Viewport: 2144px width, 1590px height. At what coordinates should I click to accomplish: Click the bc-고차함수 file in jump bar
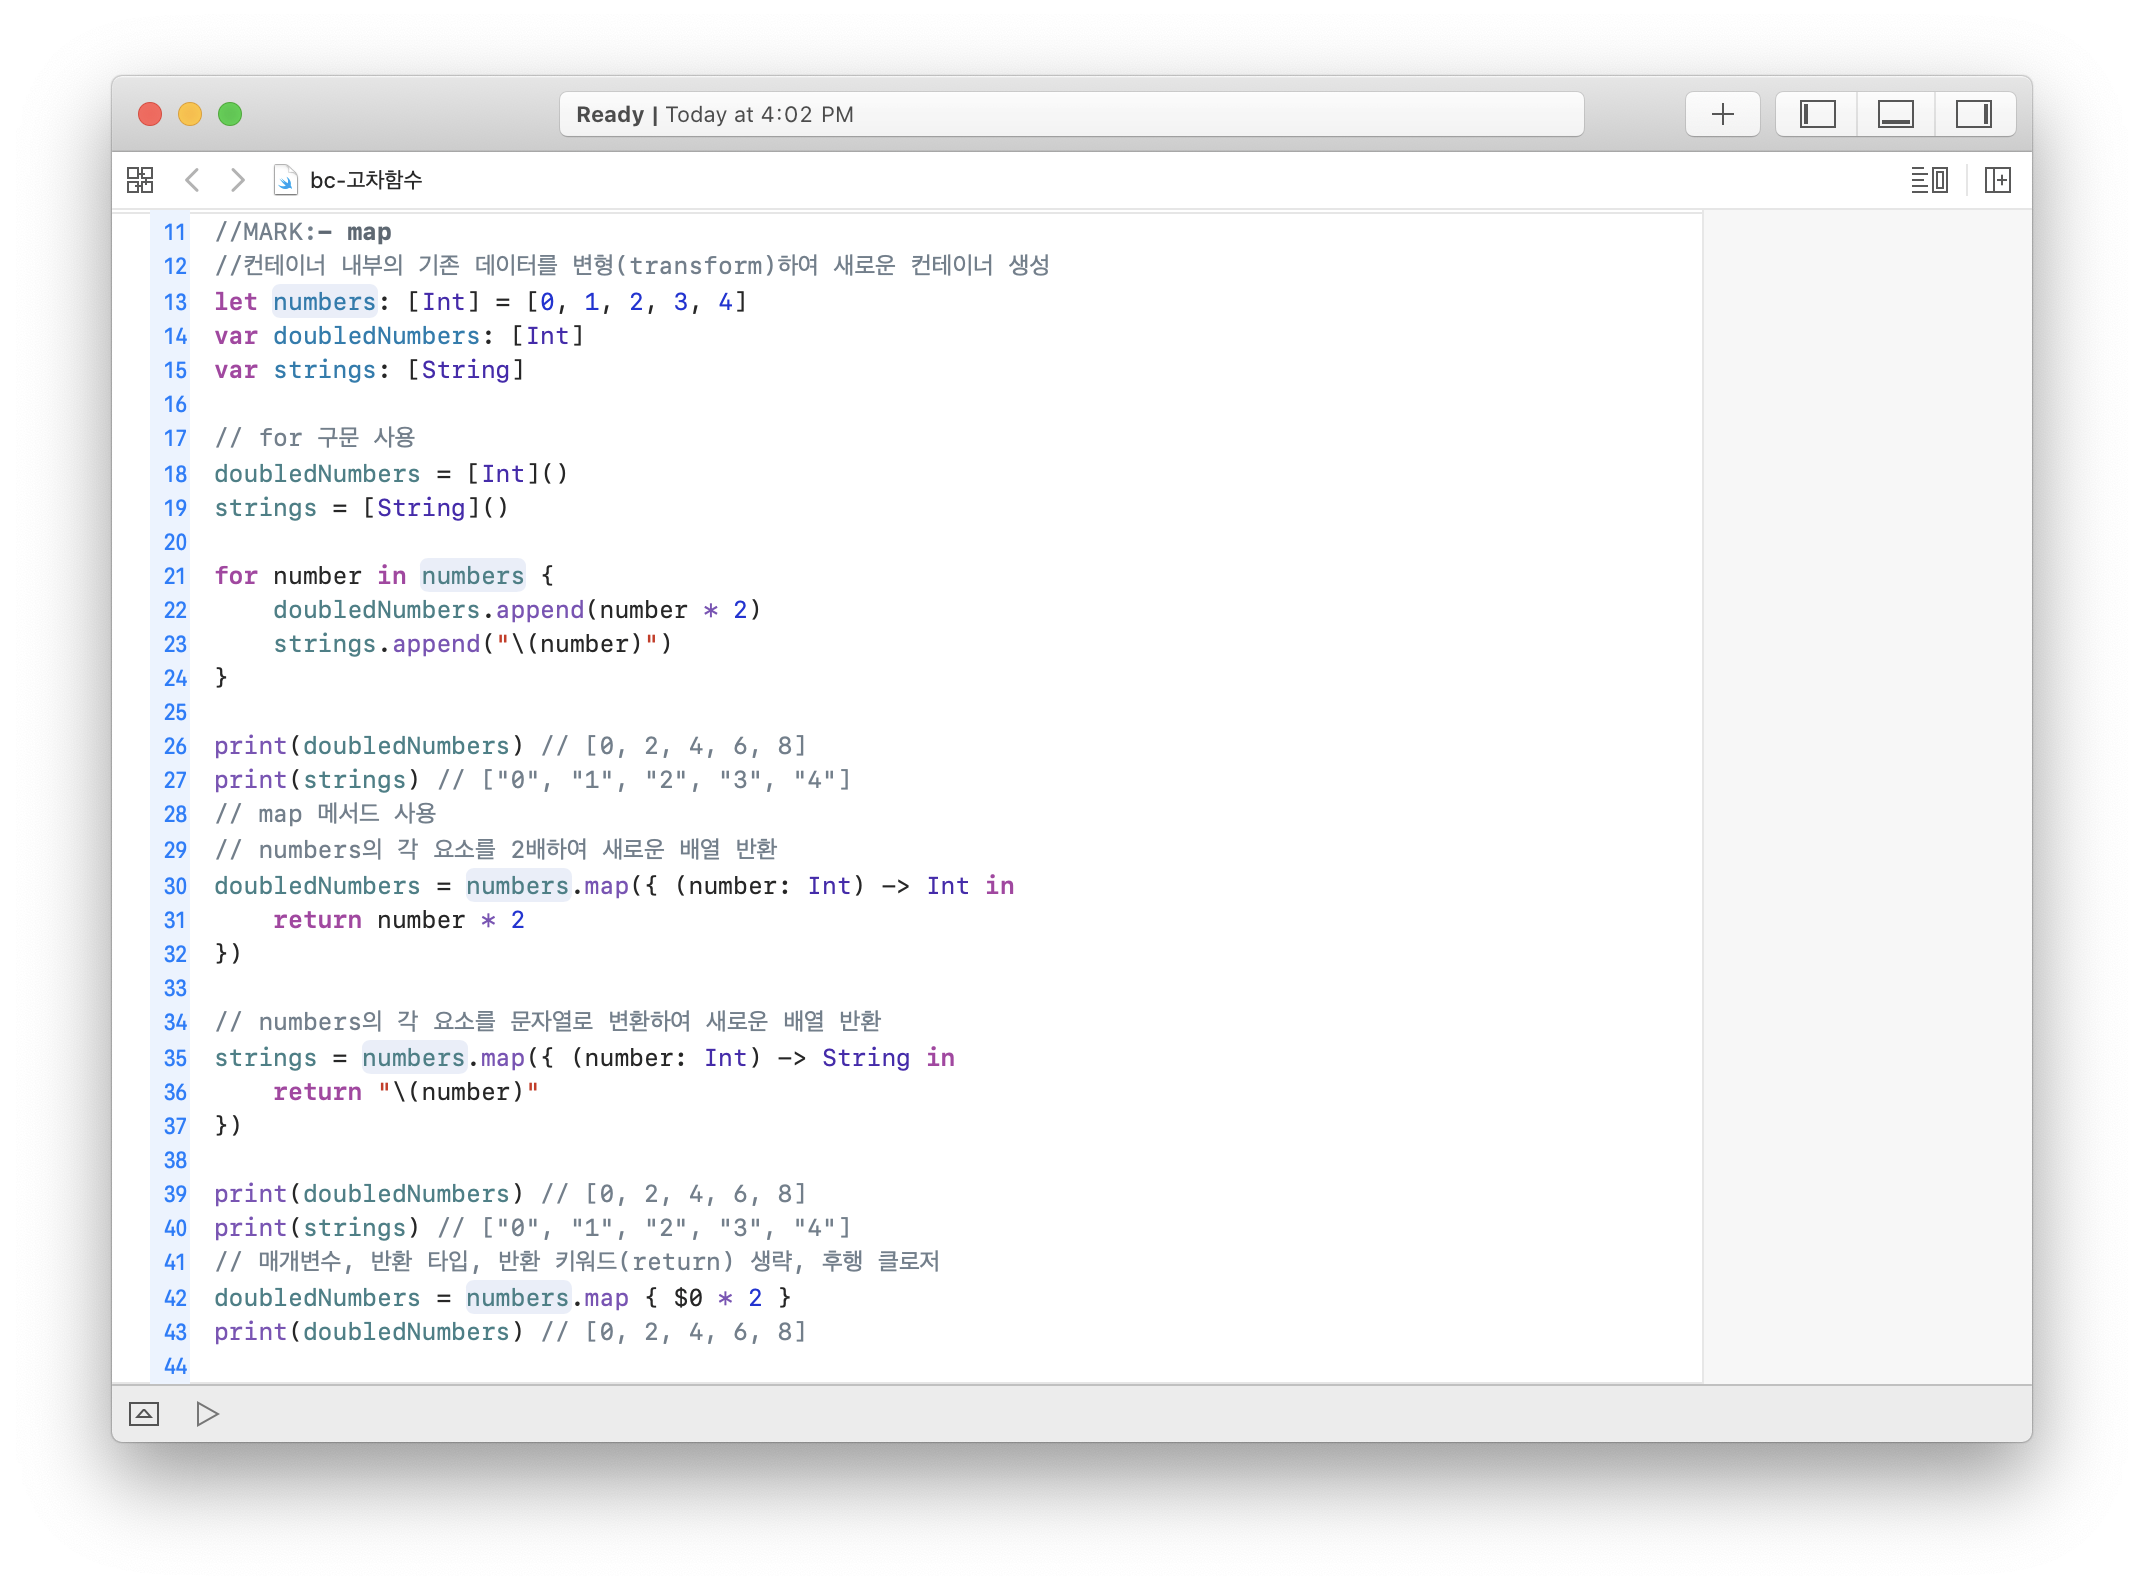365,180
